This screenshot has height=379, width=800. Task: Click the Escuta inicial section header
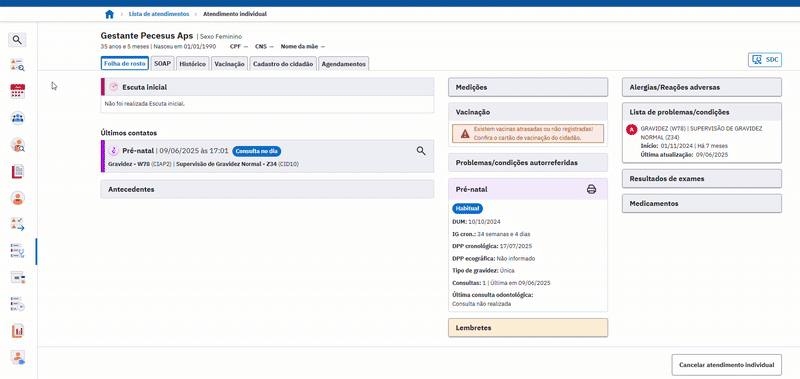[267, 87]
